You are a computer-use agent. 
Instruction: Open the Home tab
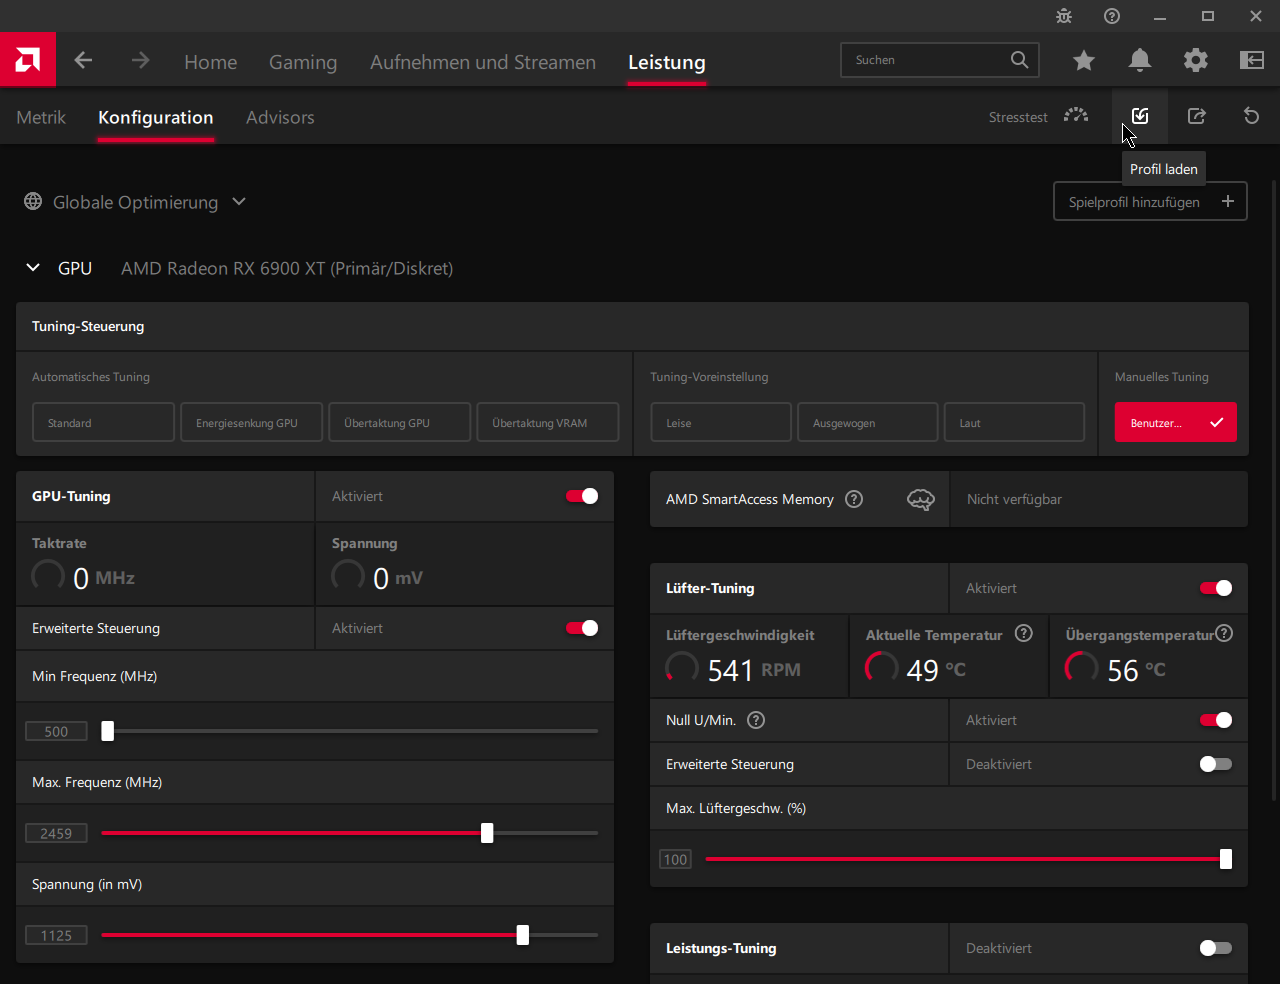(211, 62)
